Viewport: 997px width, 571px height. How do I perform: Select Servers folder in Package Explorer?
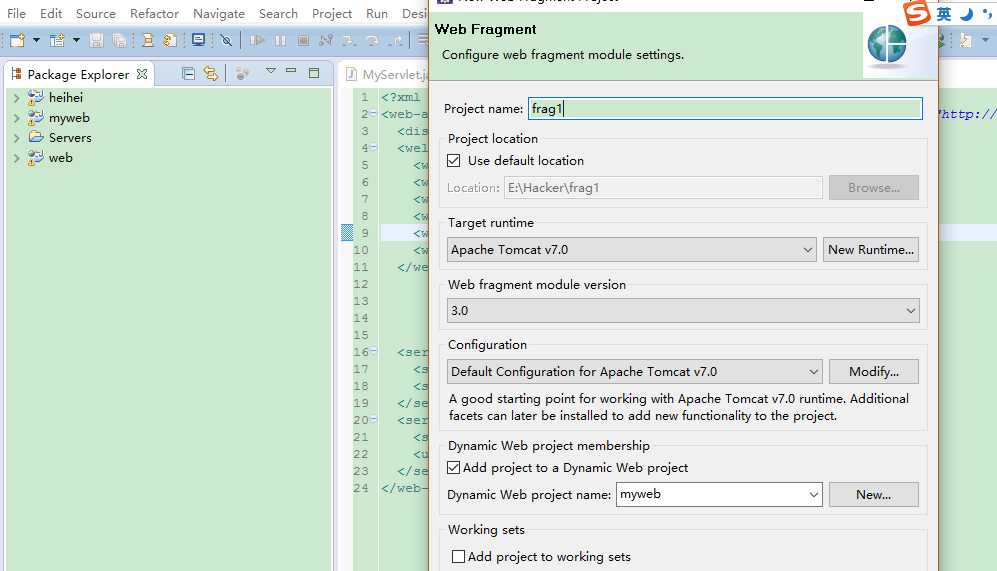click(70, 137)
